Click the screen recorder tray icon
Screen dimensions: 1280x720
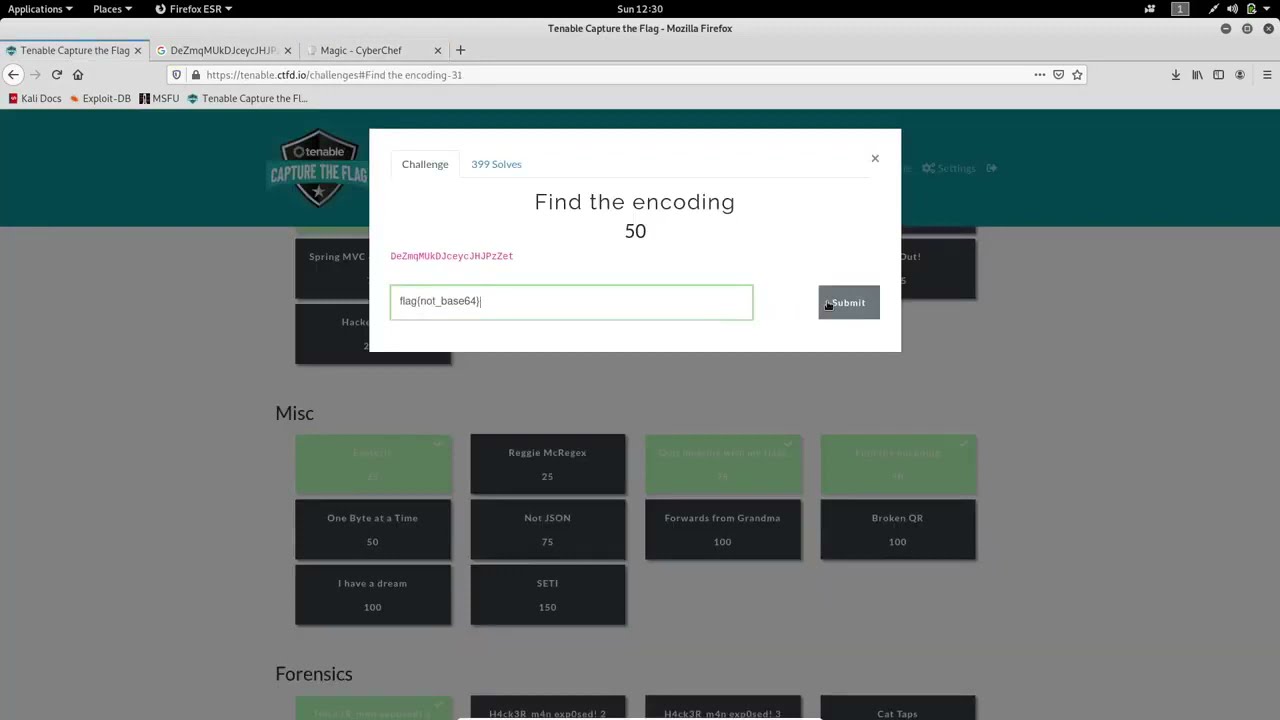tap(1150, 9)
